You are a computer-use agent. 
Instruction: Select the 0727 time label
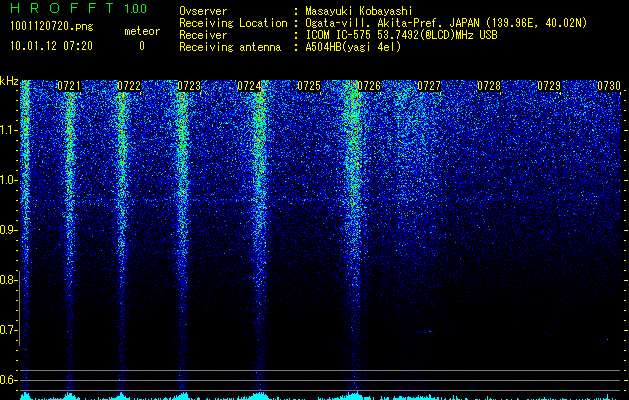(429, 86)
